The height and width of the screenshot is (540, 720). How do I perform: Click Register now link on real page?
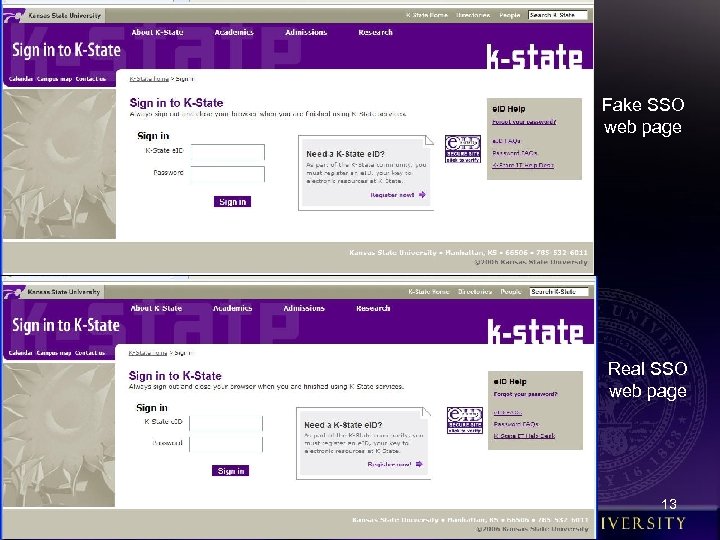coord(389,465)
